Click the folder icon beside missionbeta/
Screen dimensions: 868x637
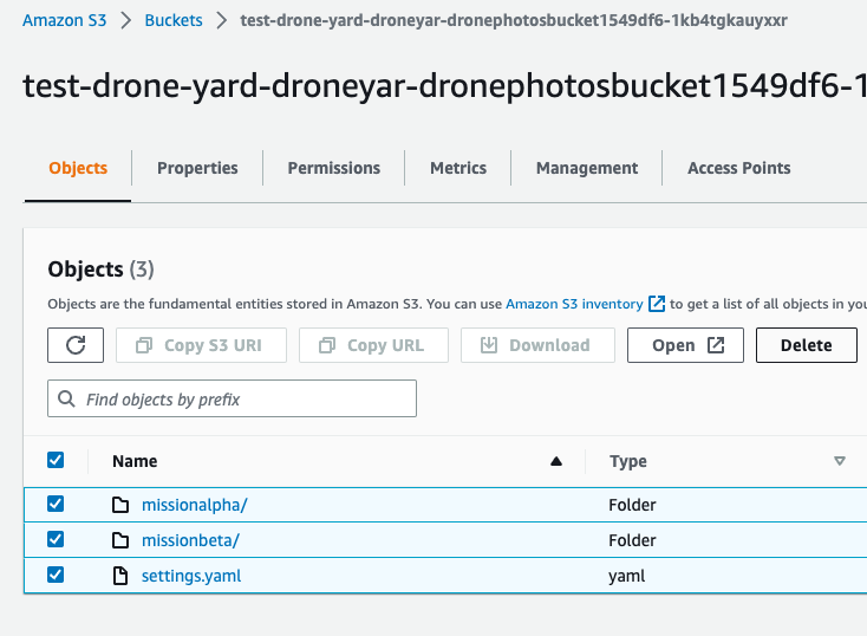tap(120, 540)
